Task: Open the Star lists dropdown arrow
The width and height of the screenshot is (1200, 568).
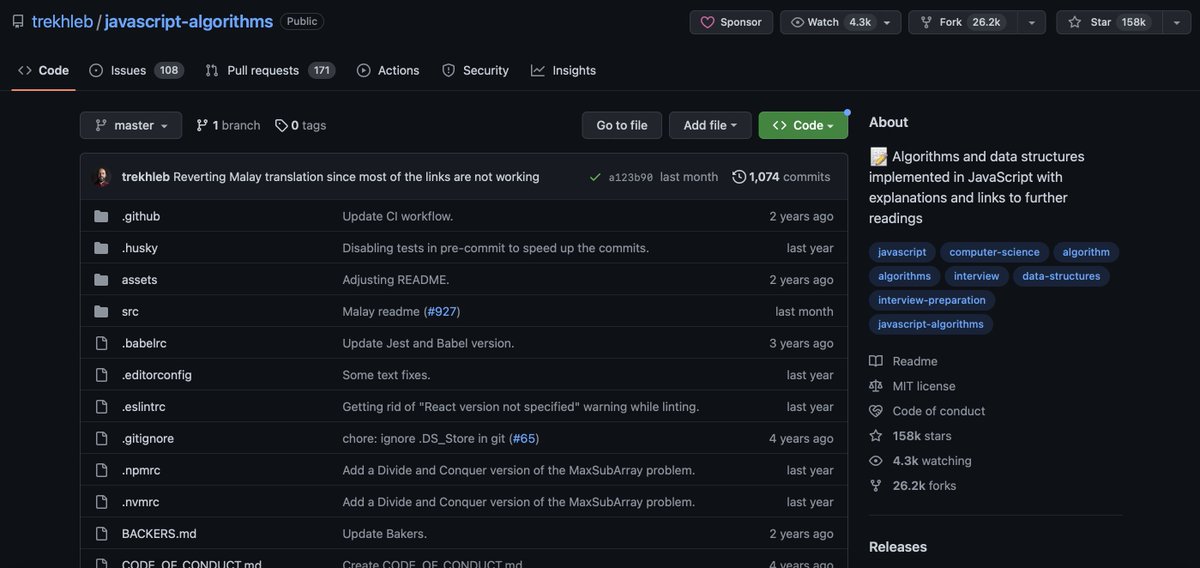Action: [x=1176, y=22]
